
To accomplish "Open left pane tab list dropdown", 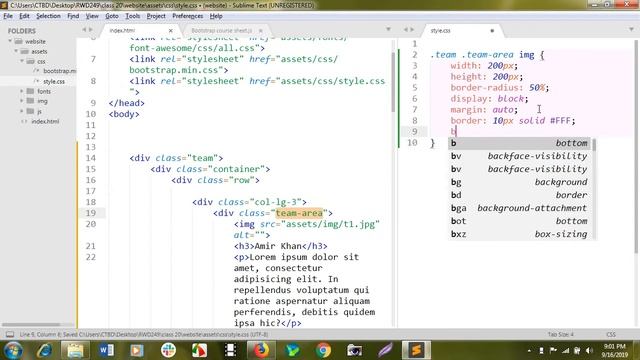I will point(388,29).
